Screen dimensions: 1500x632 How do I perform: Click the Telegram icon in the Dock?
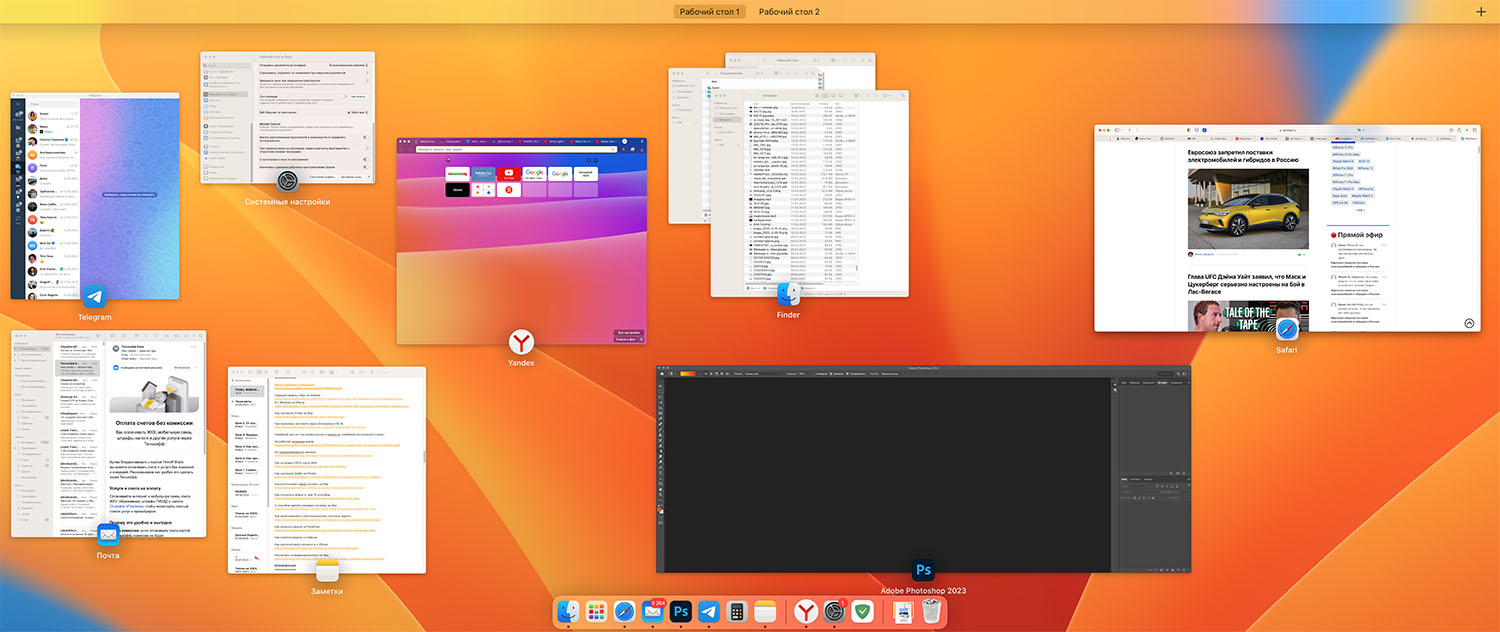coord(709,612)
